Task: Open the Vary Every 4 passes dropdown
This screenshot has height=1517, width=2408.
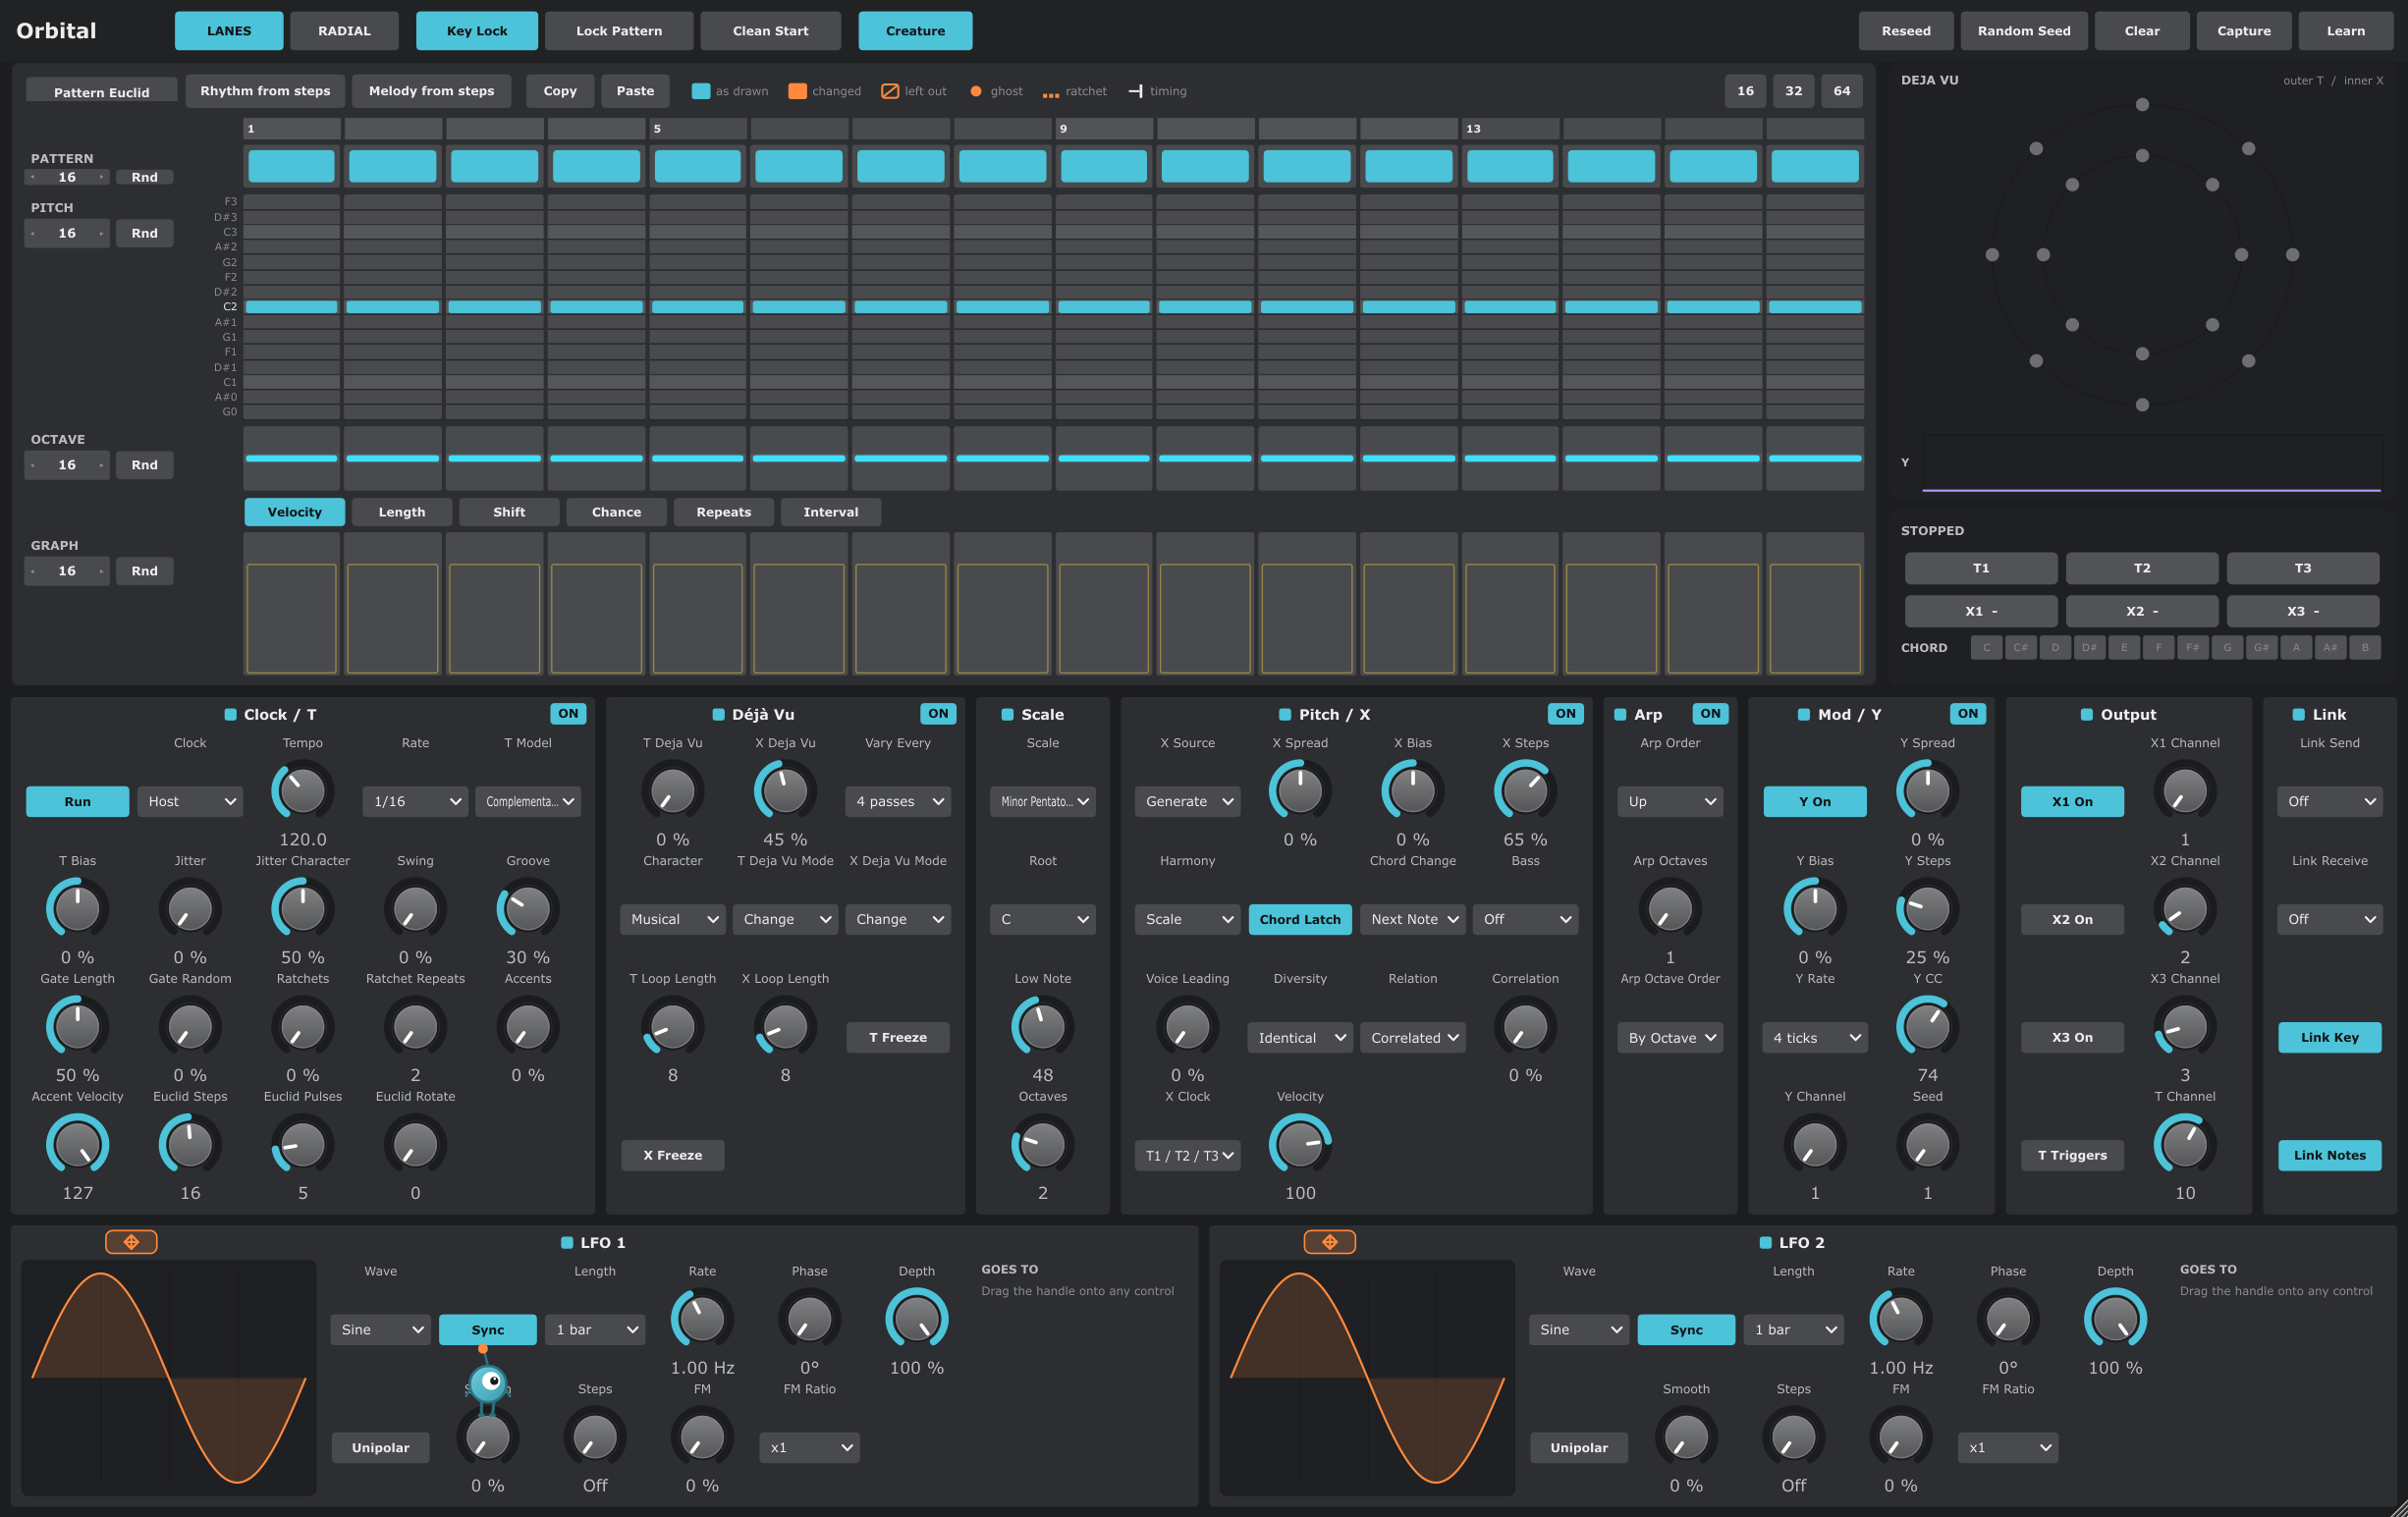Action: click(898, 801)
